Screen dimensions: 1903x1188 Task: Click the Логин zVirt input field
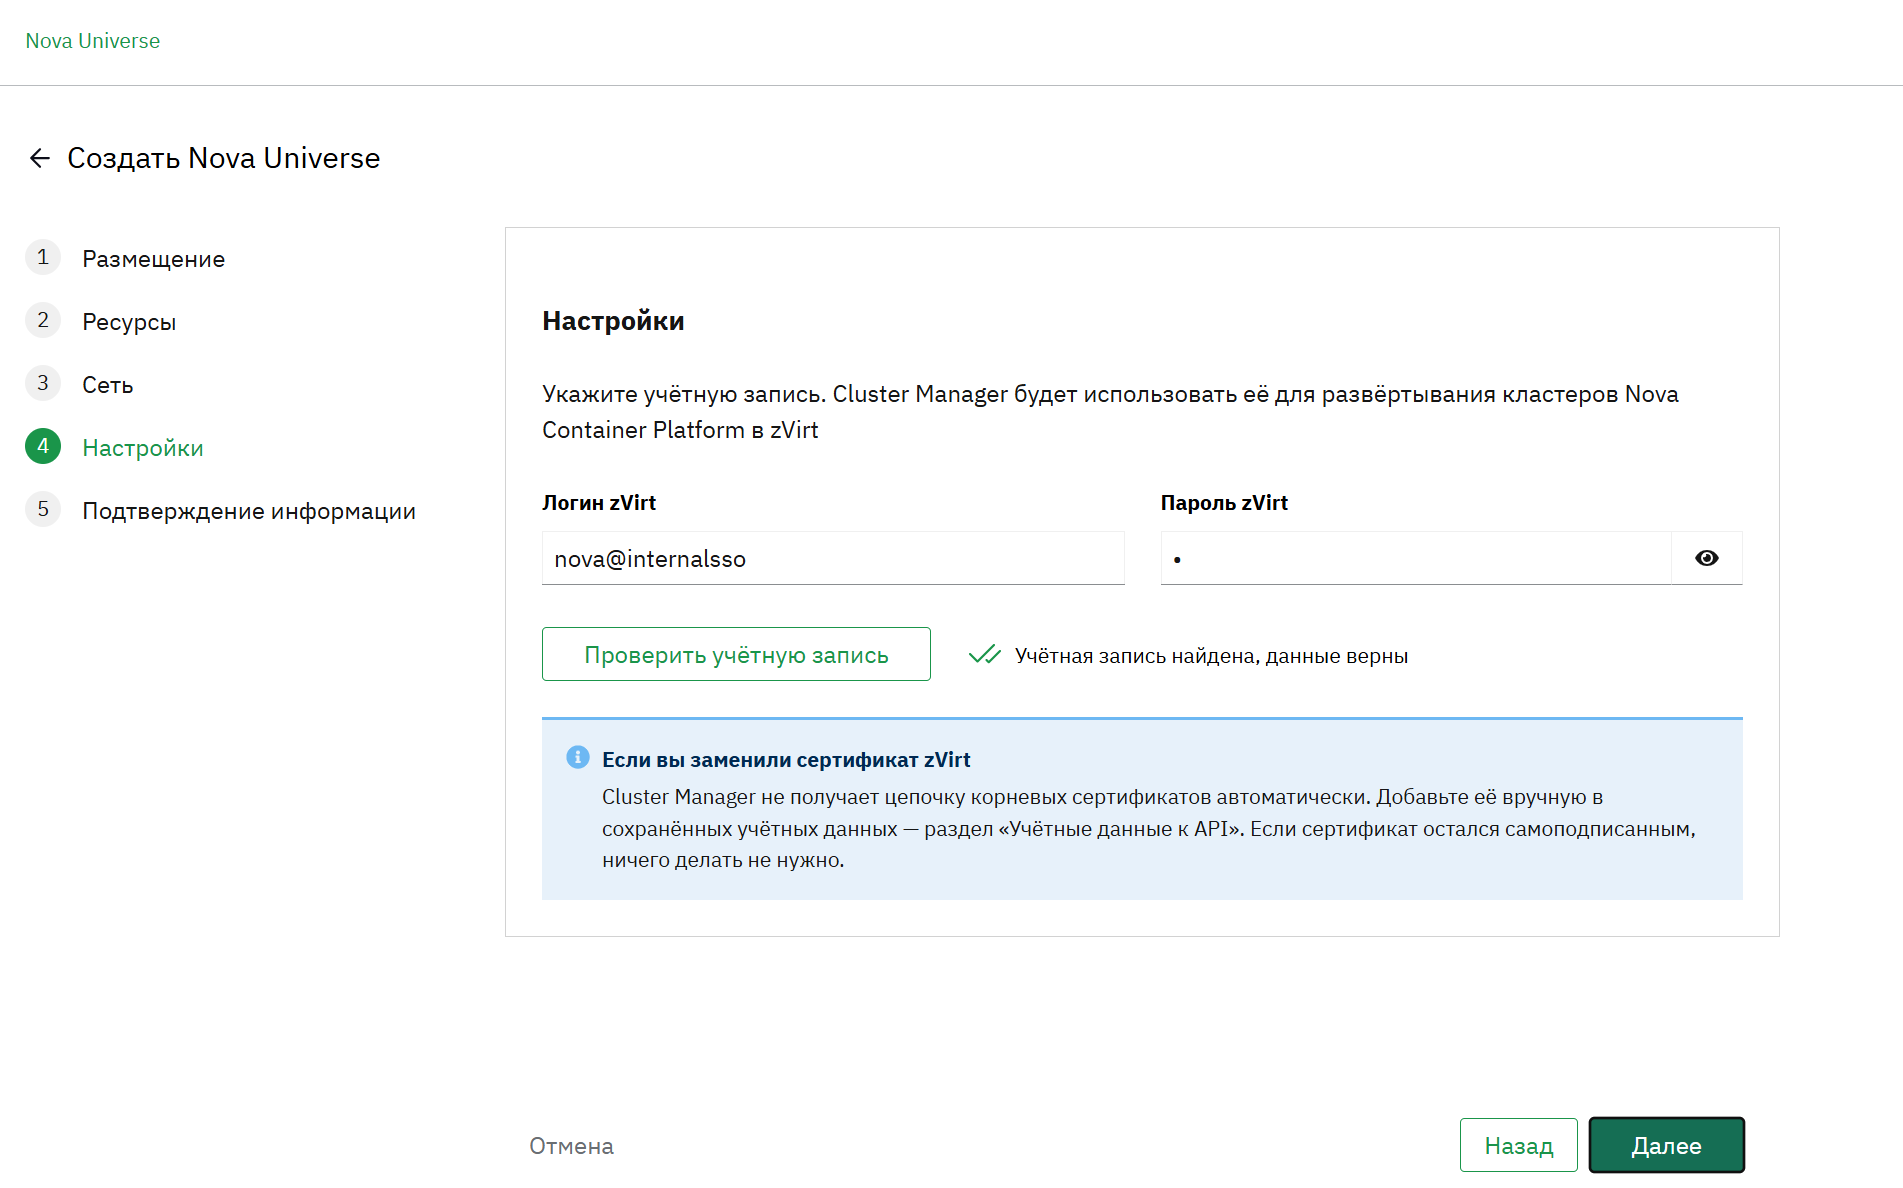click(x=833, y=558)
